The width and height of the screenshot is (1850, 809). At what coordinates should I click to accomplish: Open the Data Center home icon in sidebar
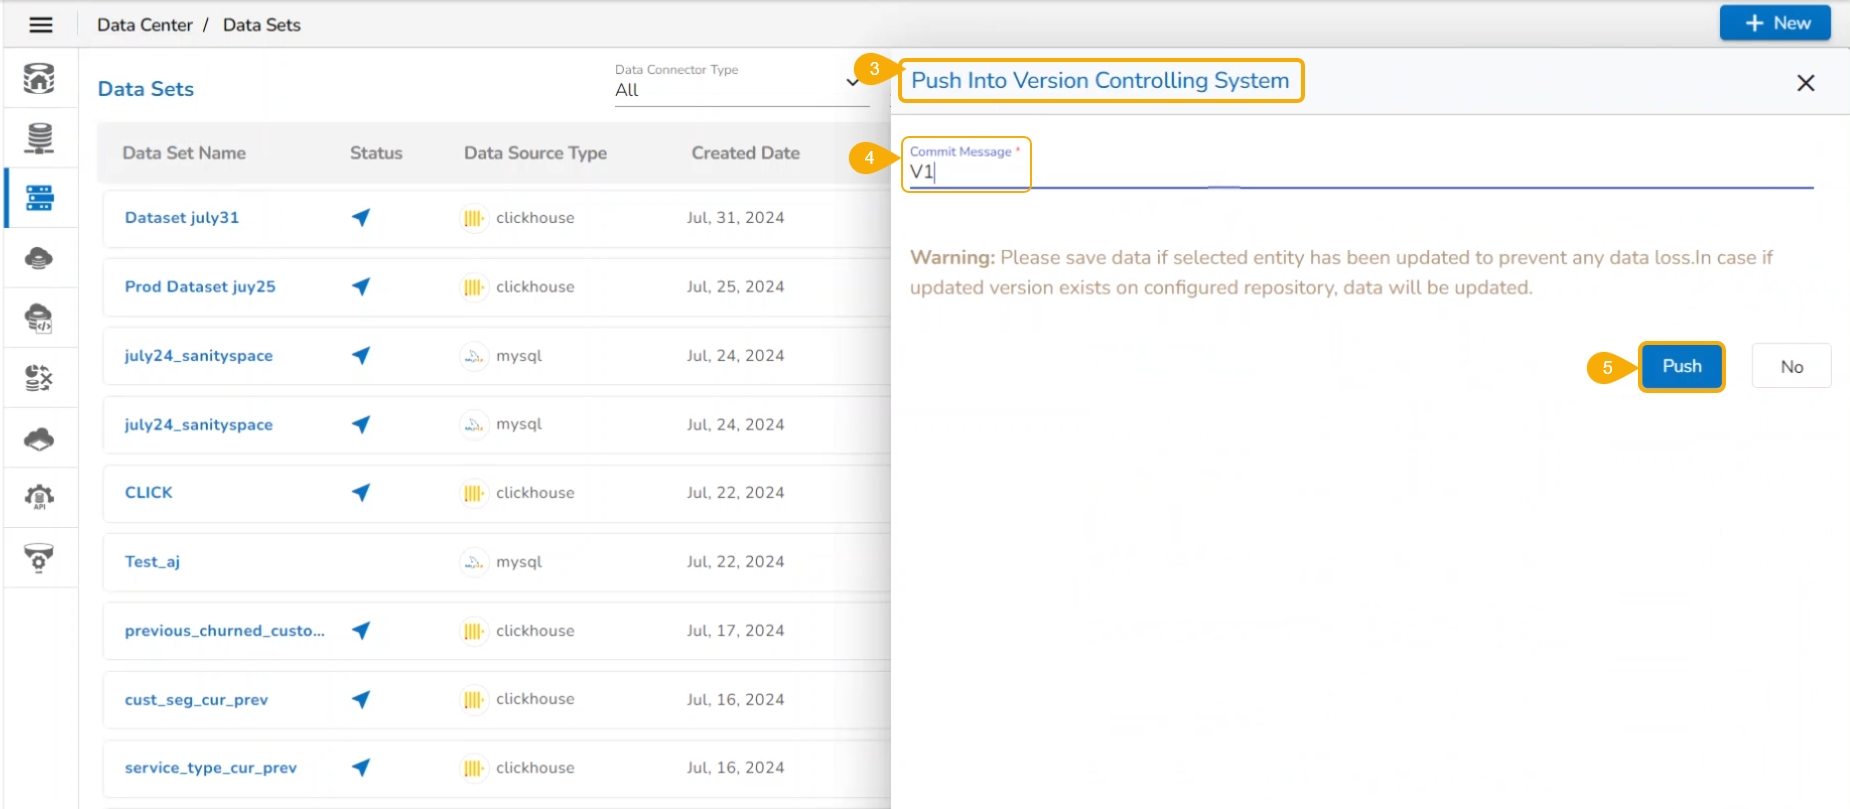coord(39,78)
